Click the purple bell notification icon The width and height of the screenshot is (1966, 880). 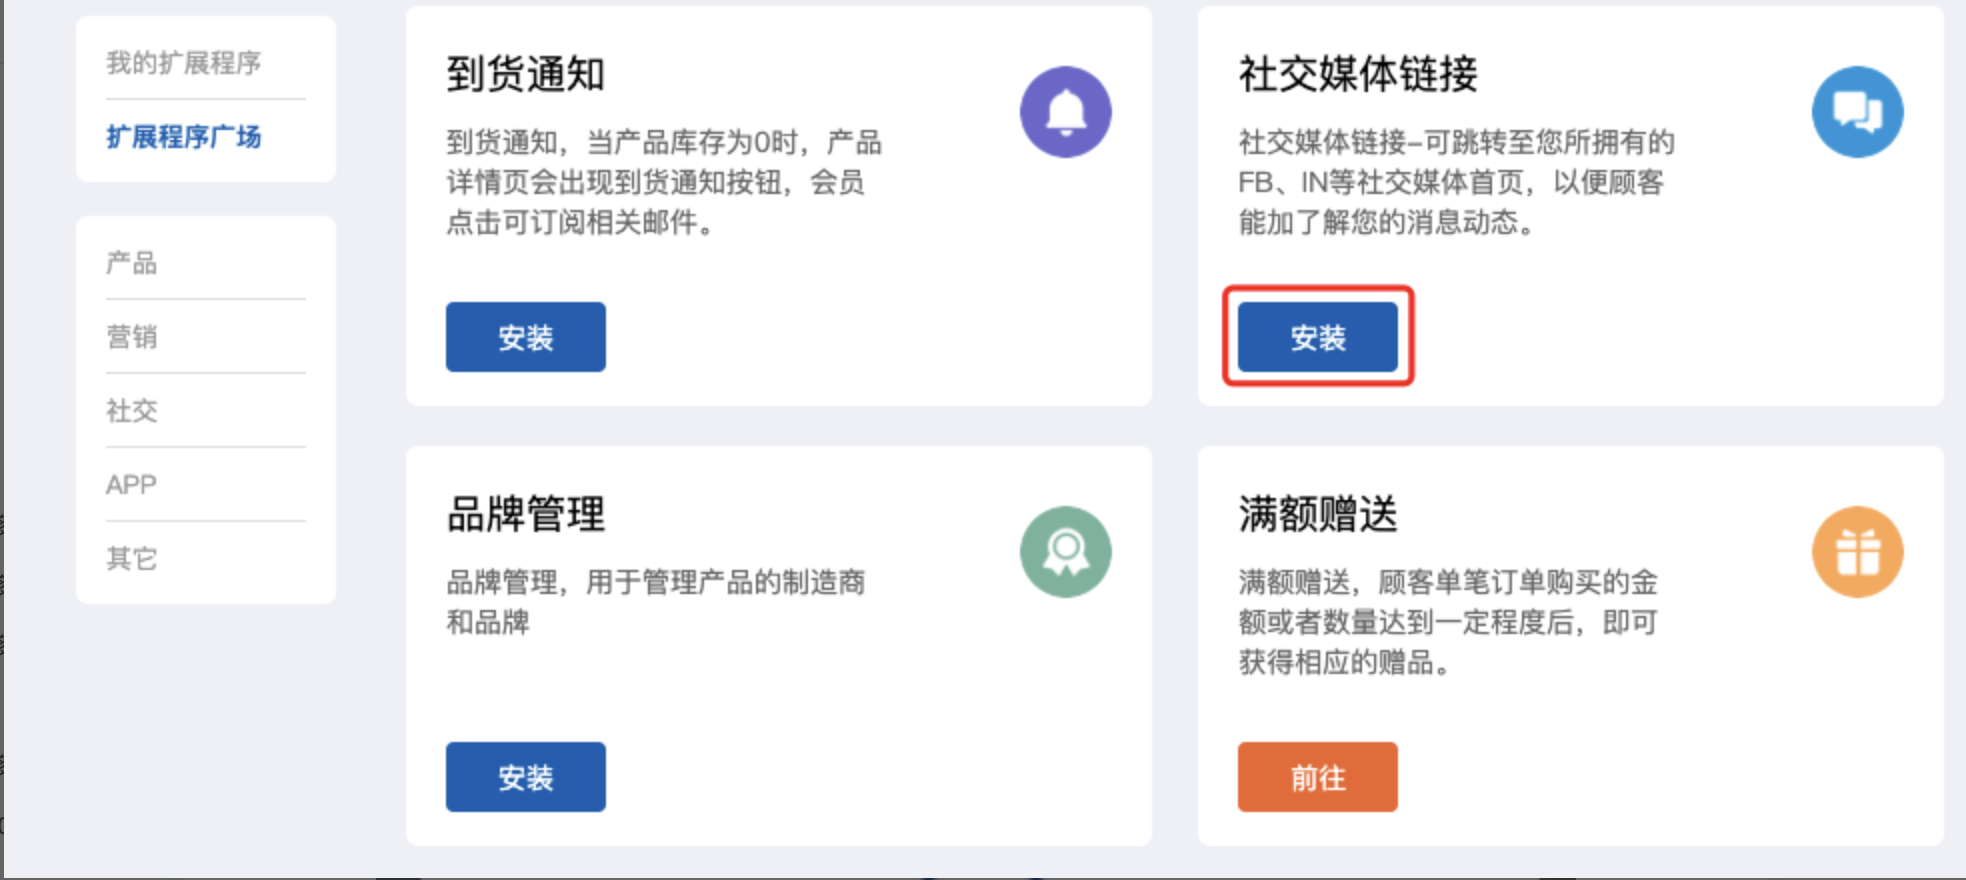[1065, 112]
